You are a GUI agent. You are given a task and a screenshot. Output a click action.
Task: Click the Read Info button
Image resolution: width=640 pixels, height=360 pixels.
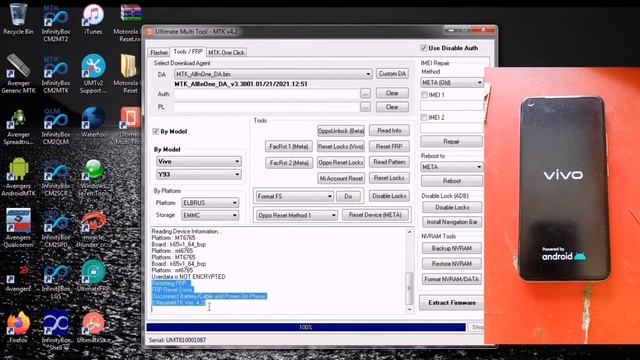389,131
